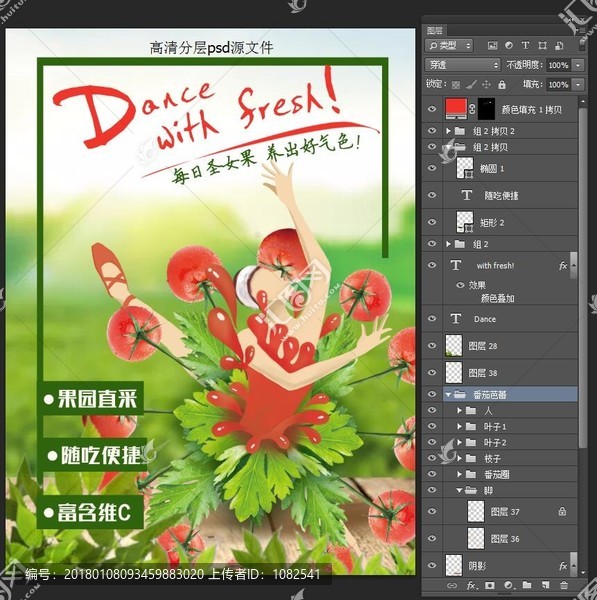Hide the 椭圆 1 layer

tap(432, 168)
